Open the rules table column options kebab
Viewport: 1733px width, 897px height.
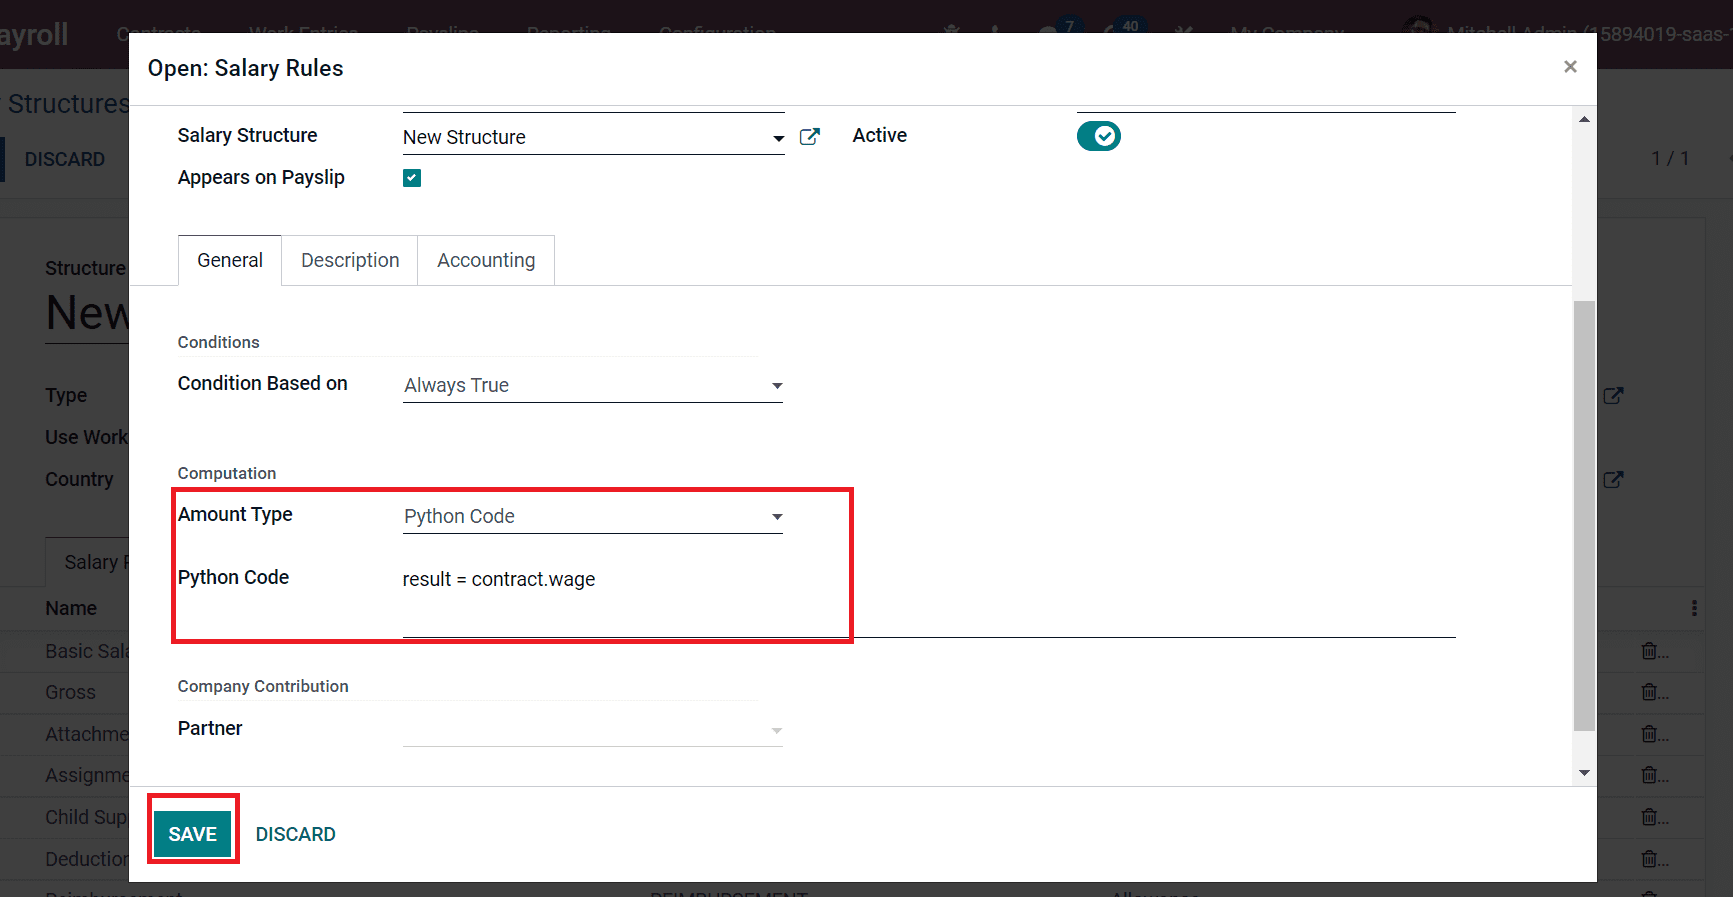(1693, 608)
